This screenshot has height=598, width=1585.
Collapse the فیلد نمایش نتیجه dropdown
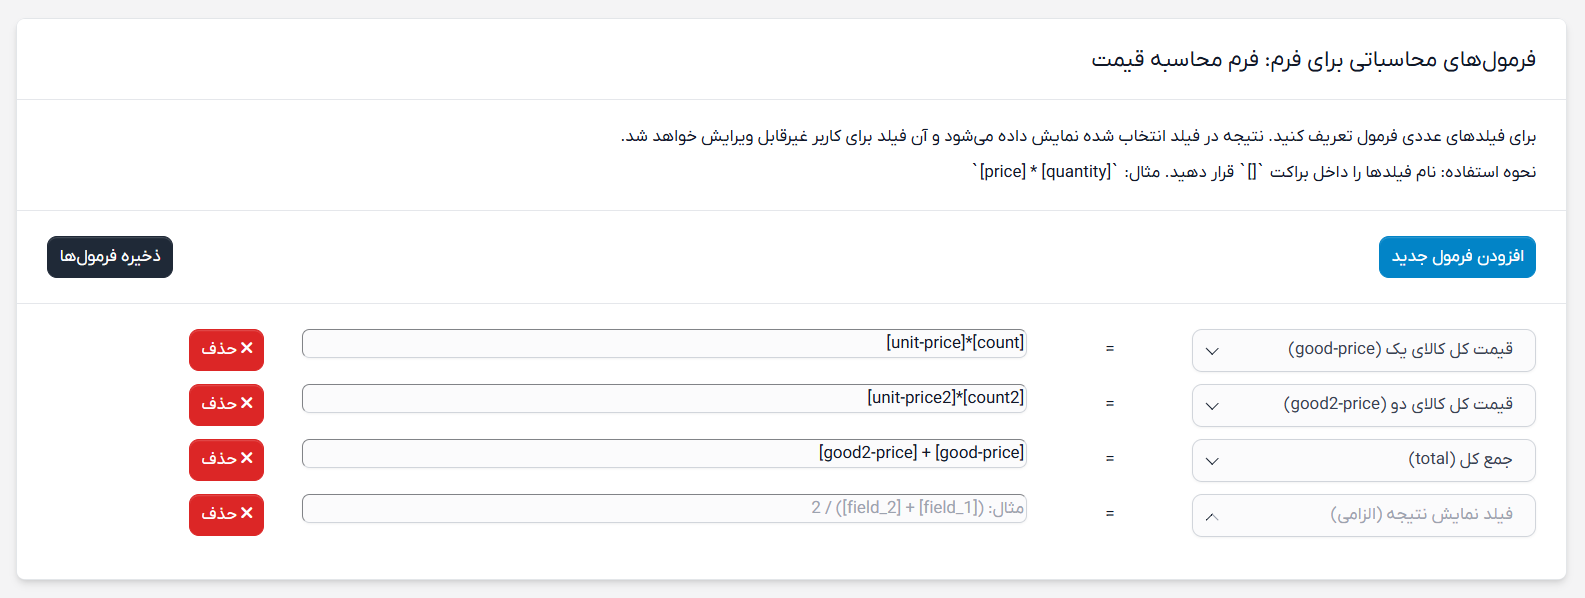[1363, 515]
